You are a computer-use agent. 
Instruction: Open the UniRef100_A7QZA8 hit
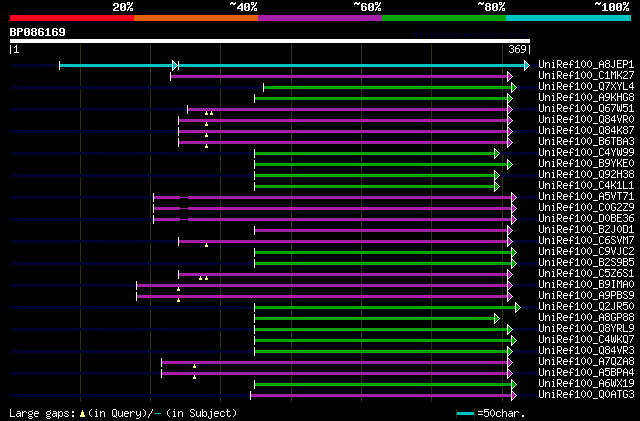pos(586,362)
